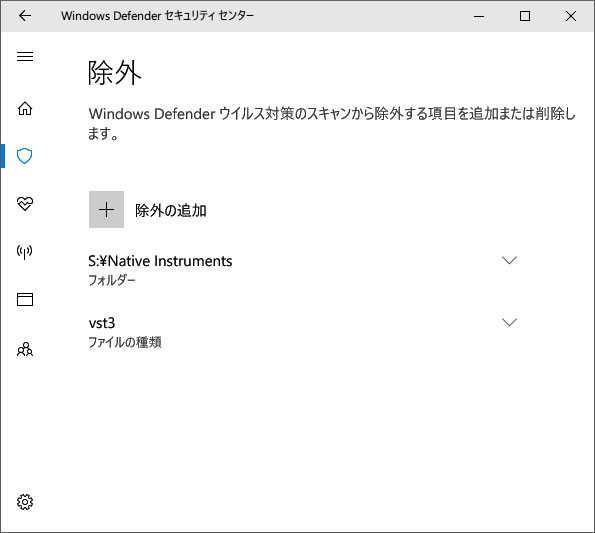Go back with the arrow in title bar

coord(25,16)
